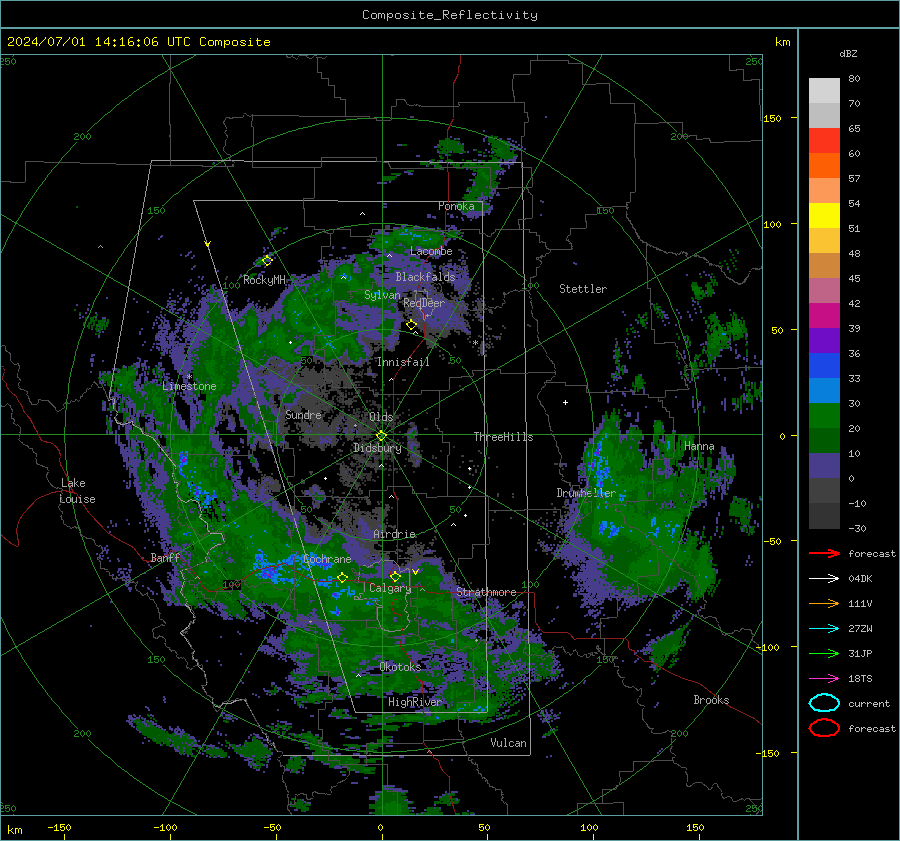The height and width of the screenshot is (841, 900).
Task: Click the red forecast arrow in the legend
Action: point(824,553)
